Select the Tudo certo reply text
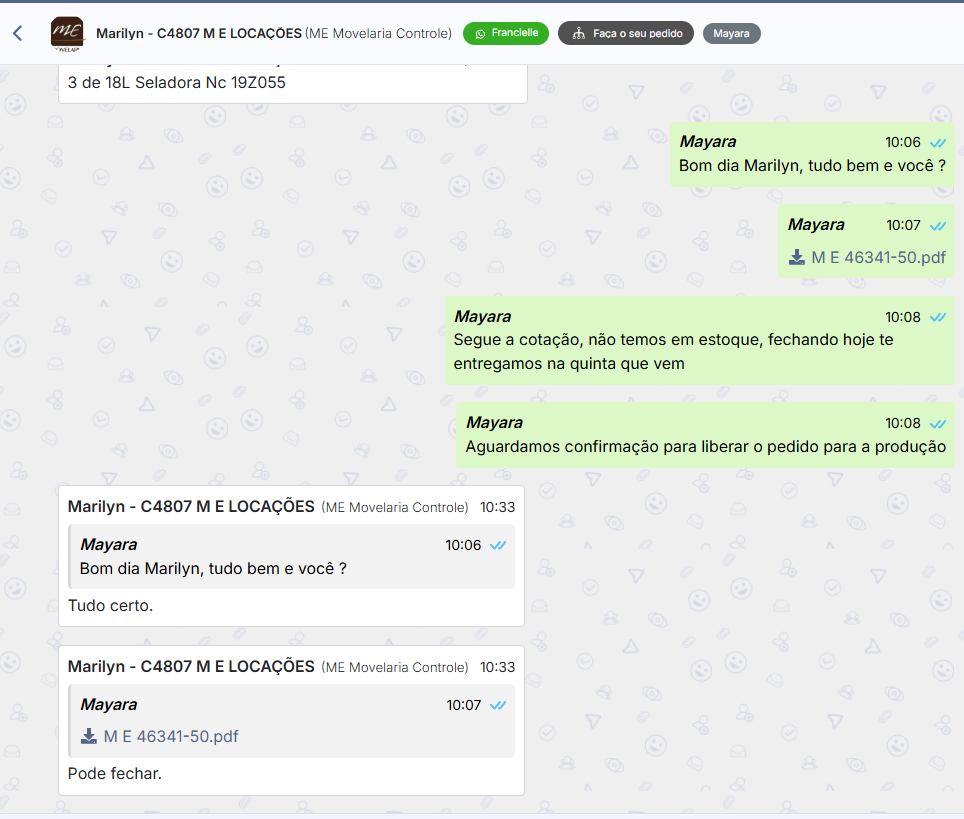The height and width of the screenshot is (819, 964). (x=110, y=606)
